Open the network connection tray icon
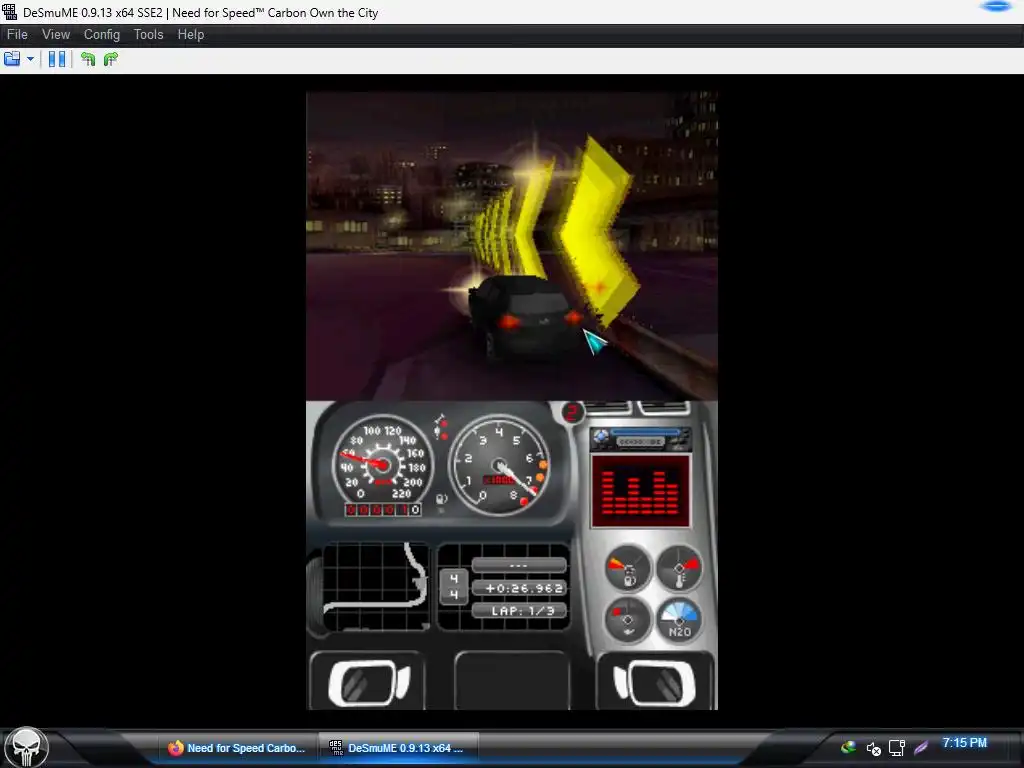Viewport: 1024px width, 768px height. pyautogui.click(x=897, y=748)
